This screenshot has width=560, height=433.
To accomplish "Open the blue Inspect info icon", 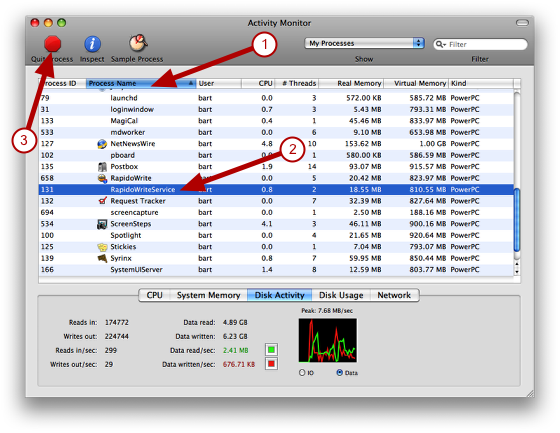I will click(x=92, y=44).
